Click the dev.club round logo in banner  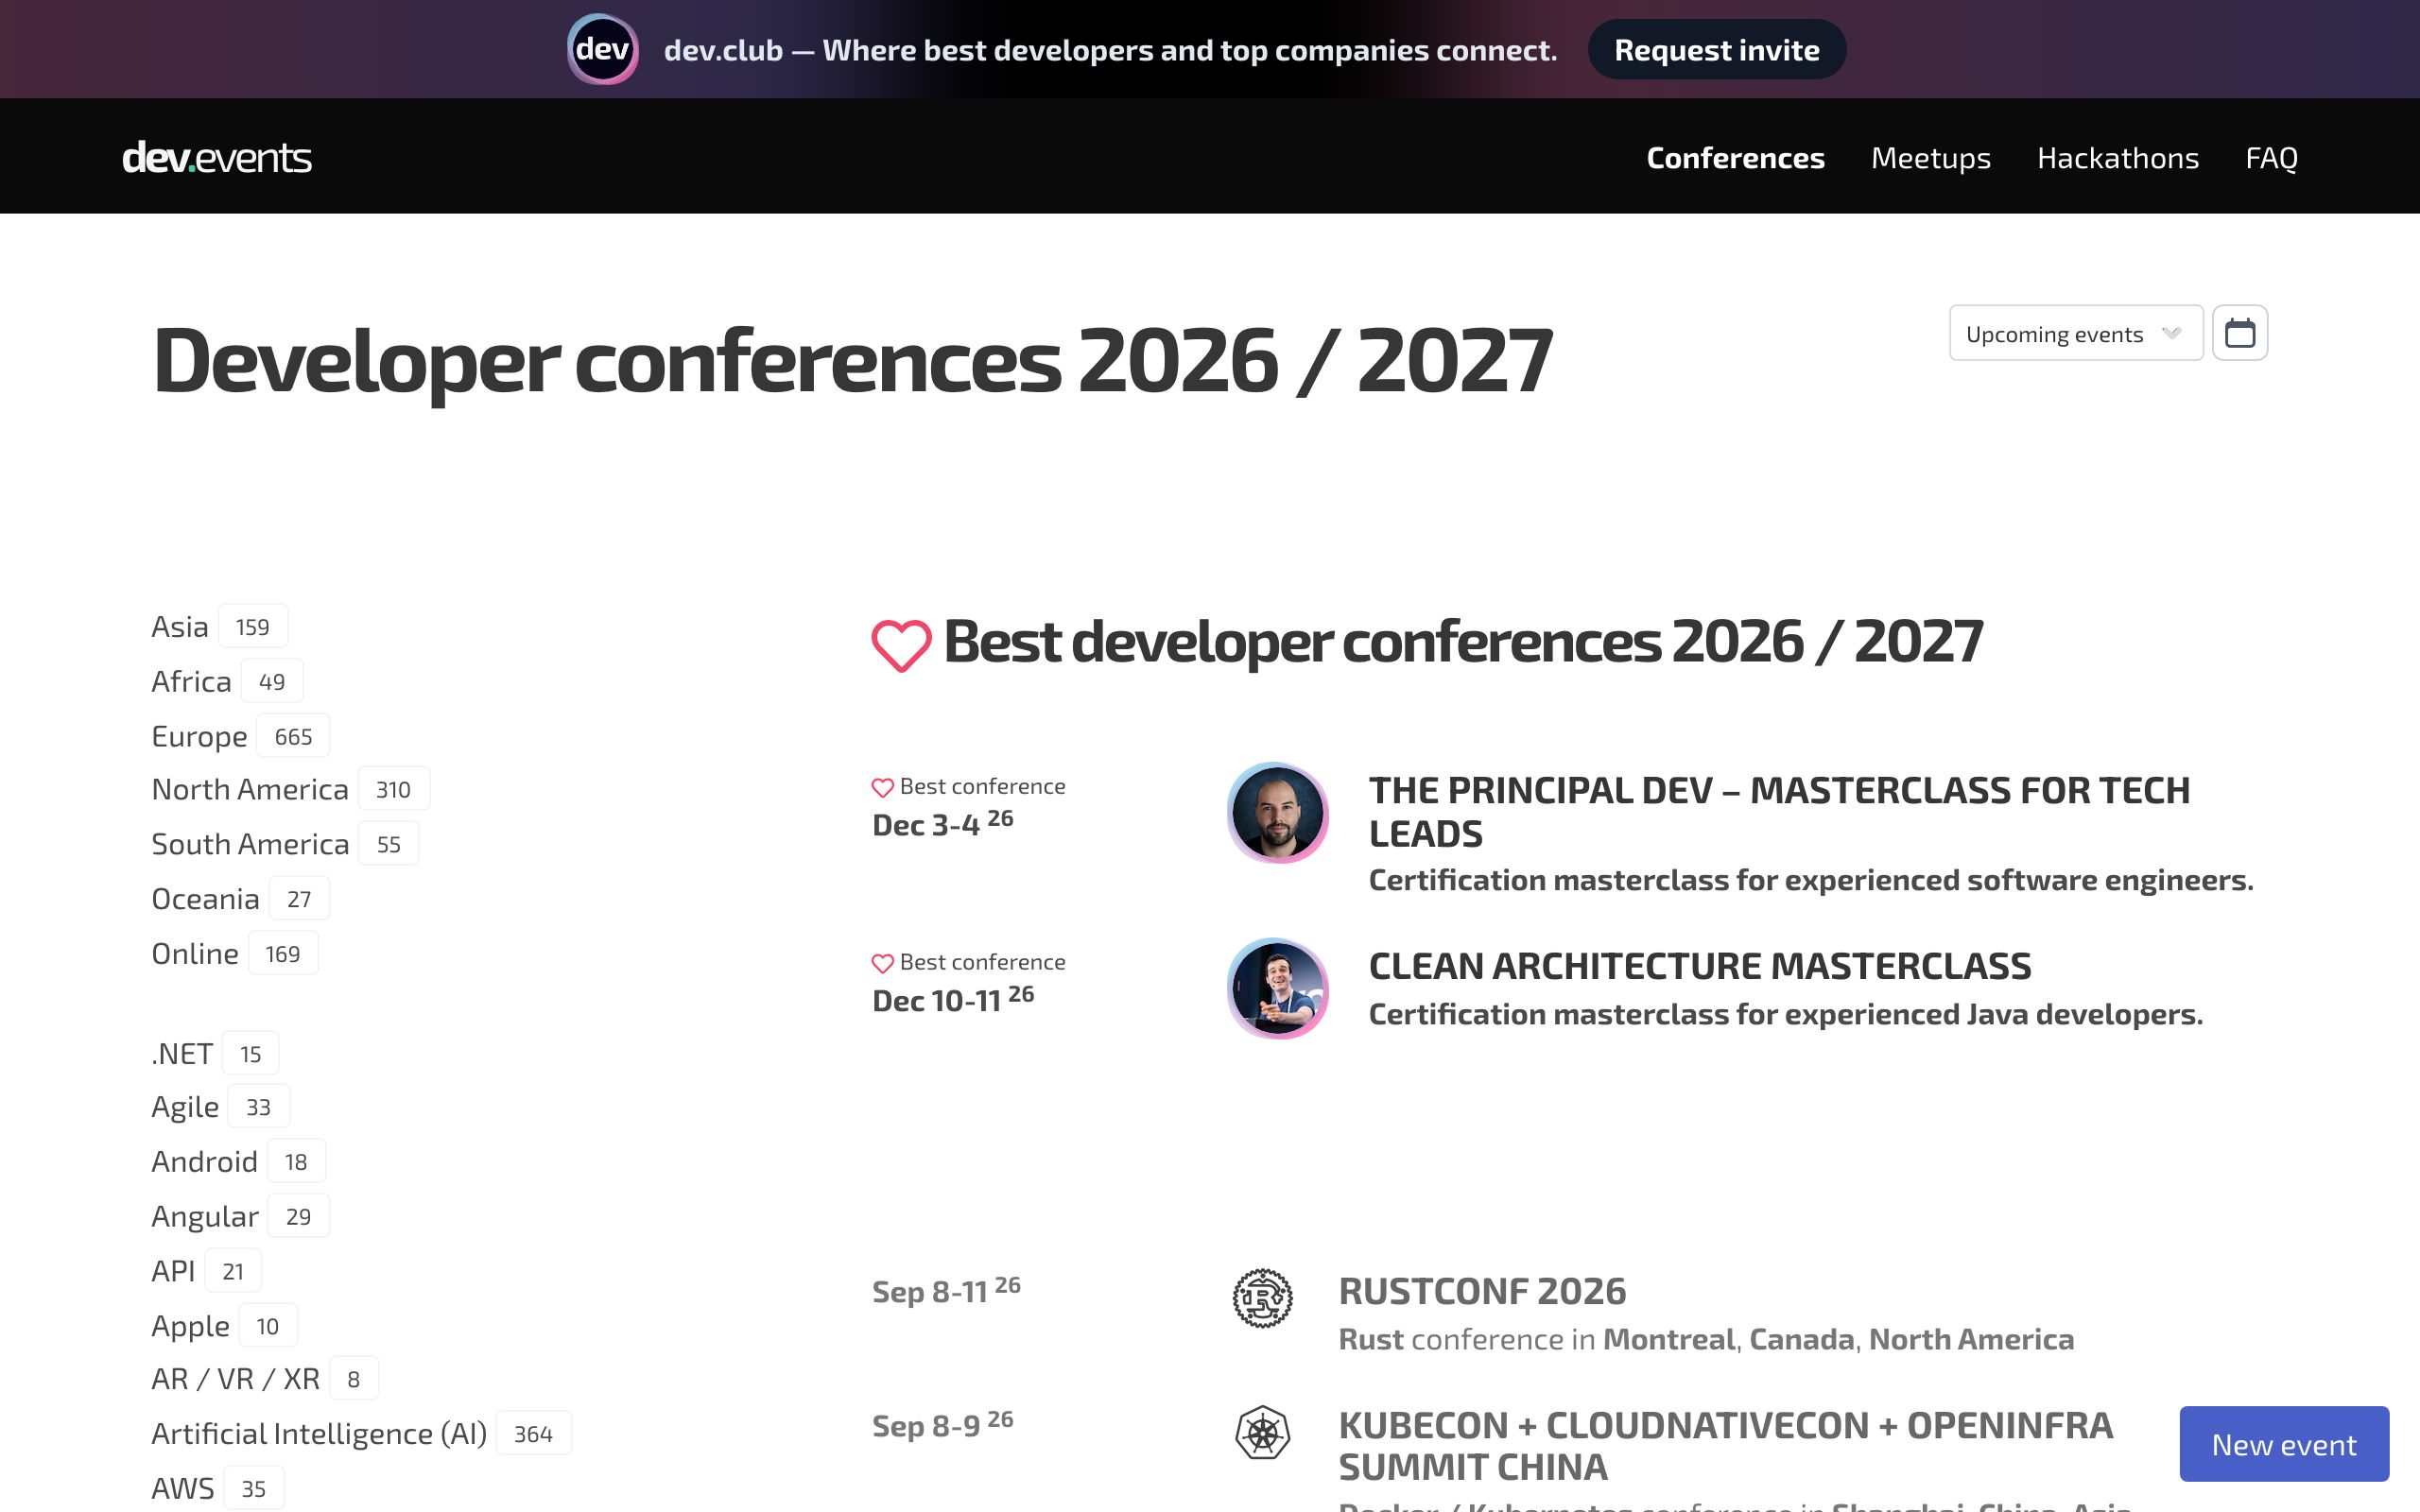pyautogui.click(x=602, y=49)
